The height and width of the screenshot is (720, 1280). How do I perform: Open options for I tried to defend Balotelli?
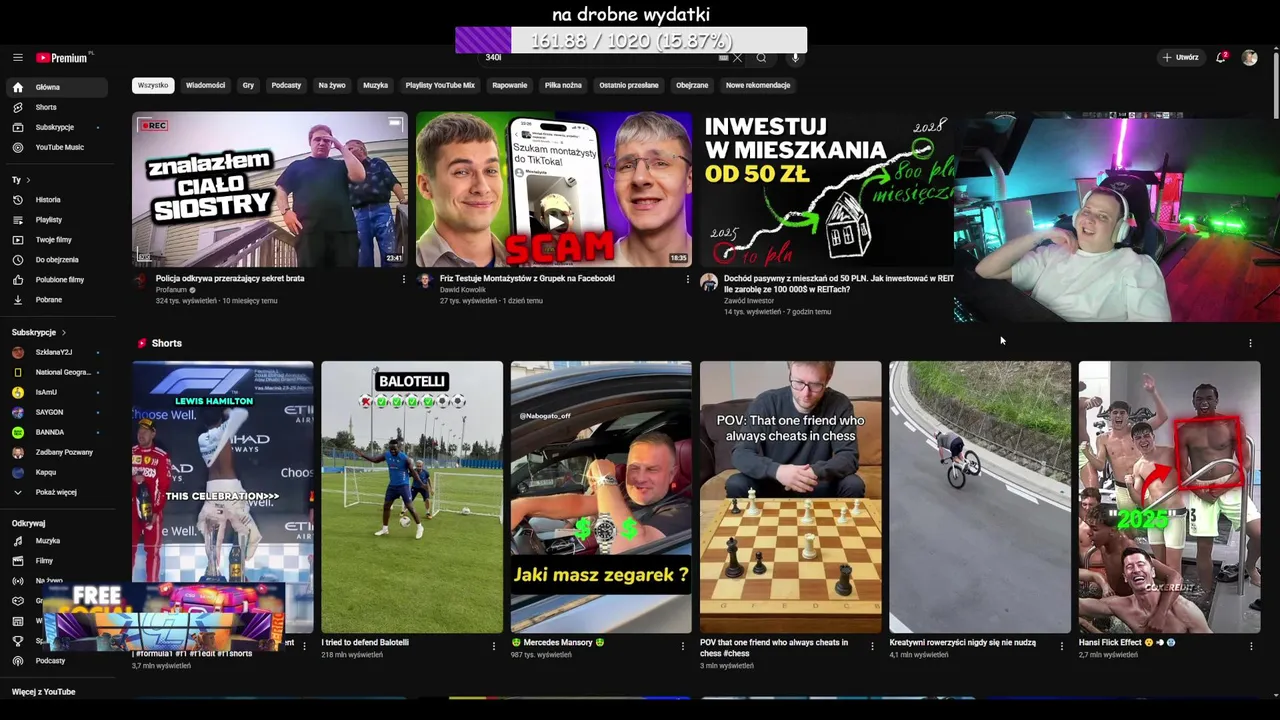[x=493, y=646]
